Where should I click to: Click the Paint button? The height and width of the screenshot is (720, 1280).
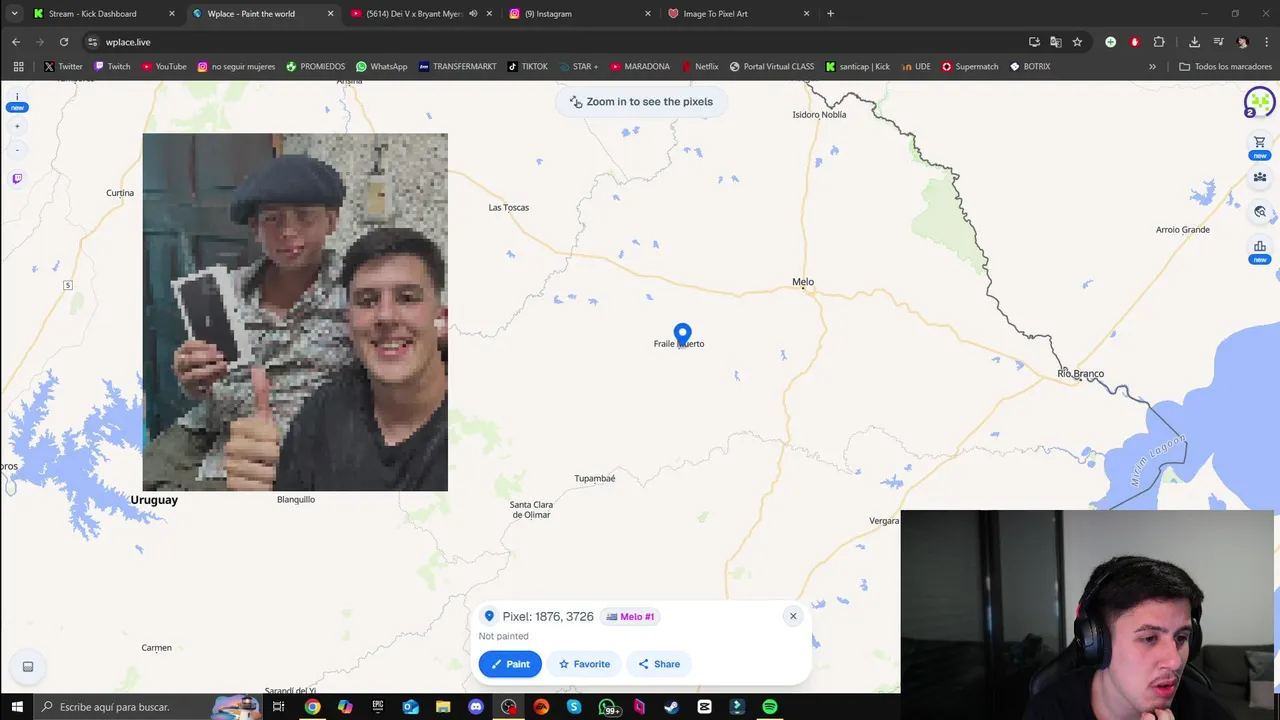[x=510, y=664]
